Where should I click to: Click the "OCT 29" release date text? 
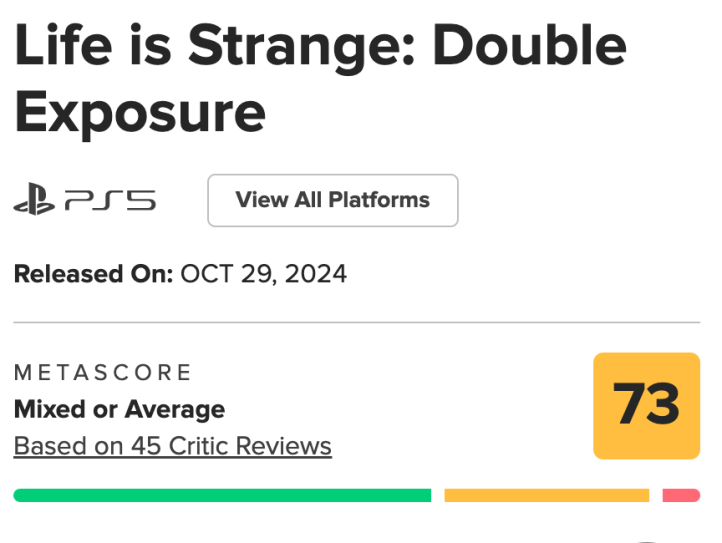(x=228, y=274)
